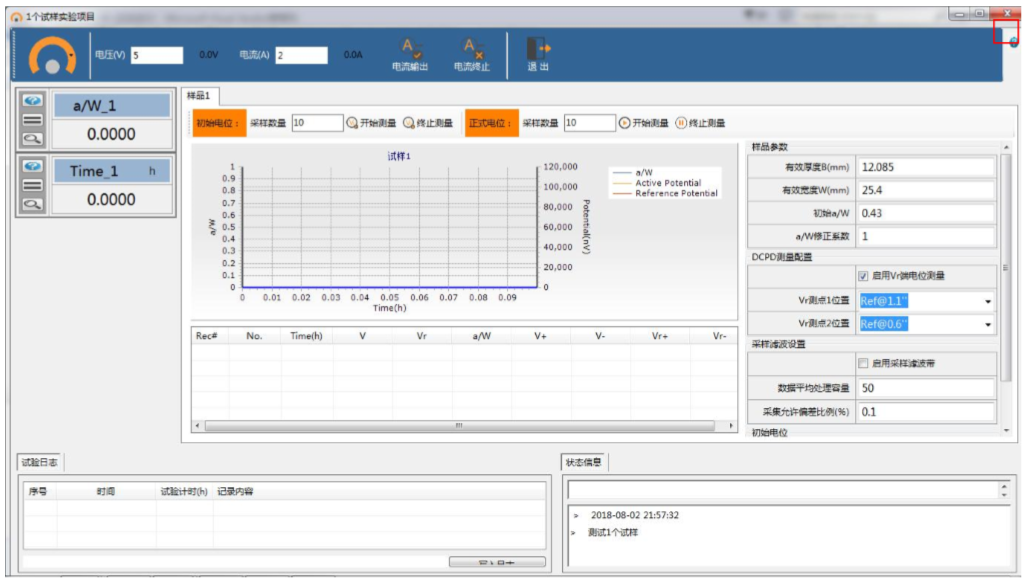Select the 状态信息 tab
1032x587 pixels.
tap(585, 462)
